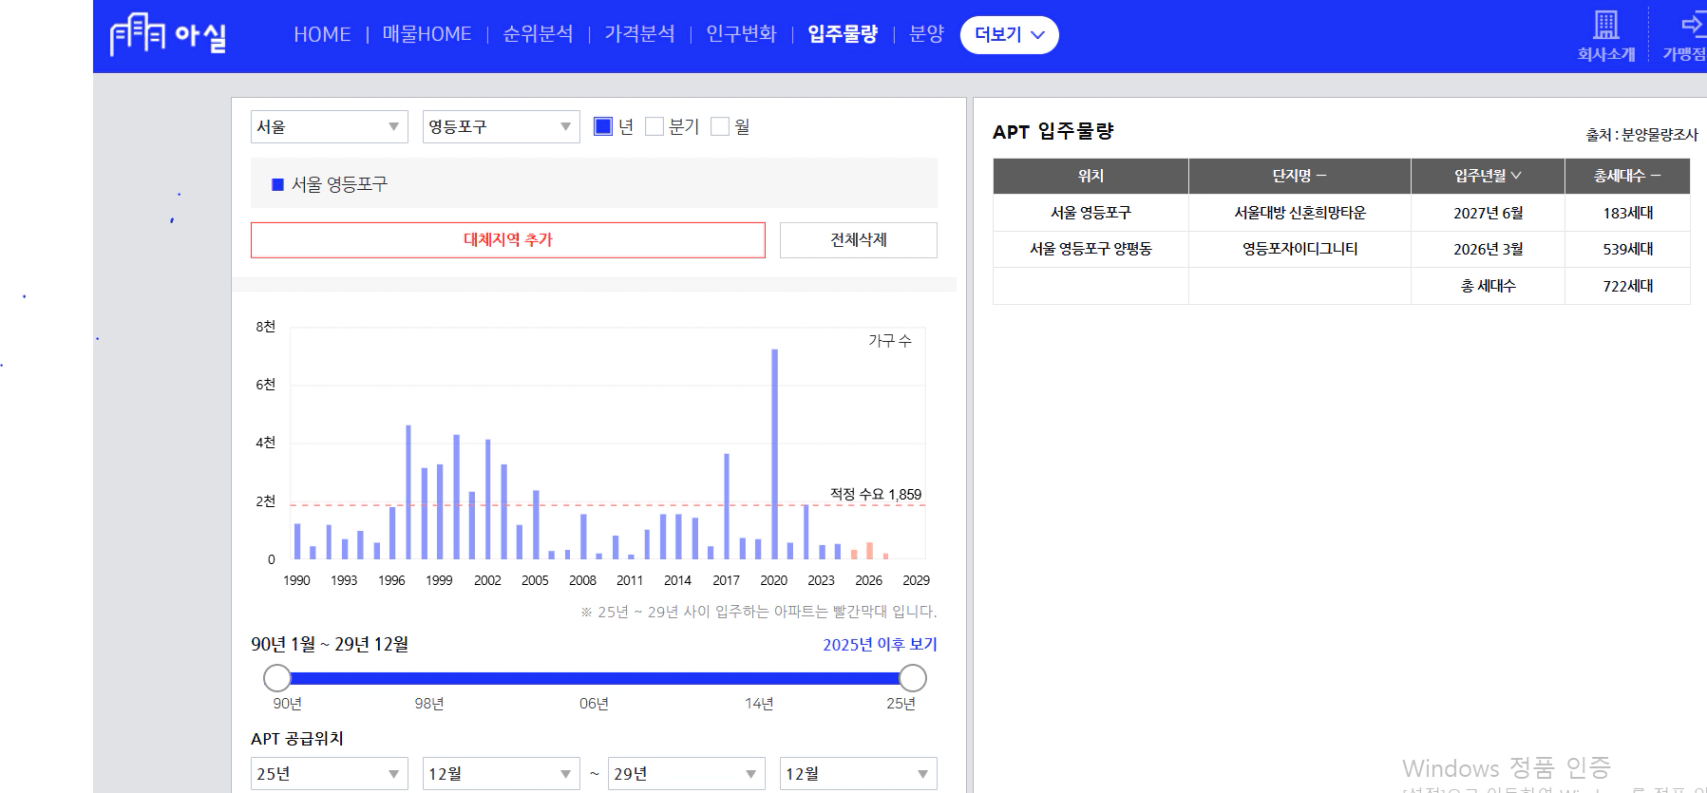
Task: Open 입주물량 menu
Action: pos(843,35)
